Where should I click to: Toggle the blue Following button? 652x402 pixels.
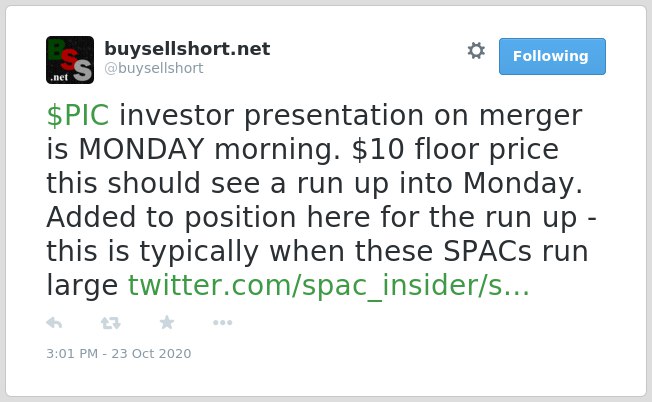(552, 57)
